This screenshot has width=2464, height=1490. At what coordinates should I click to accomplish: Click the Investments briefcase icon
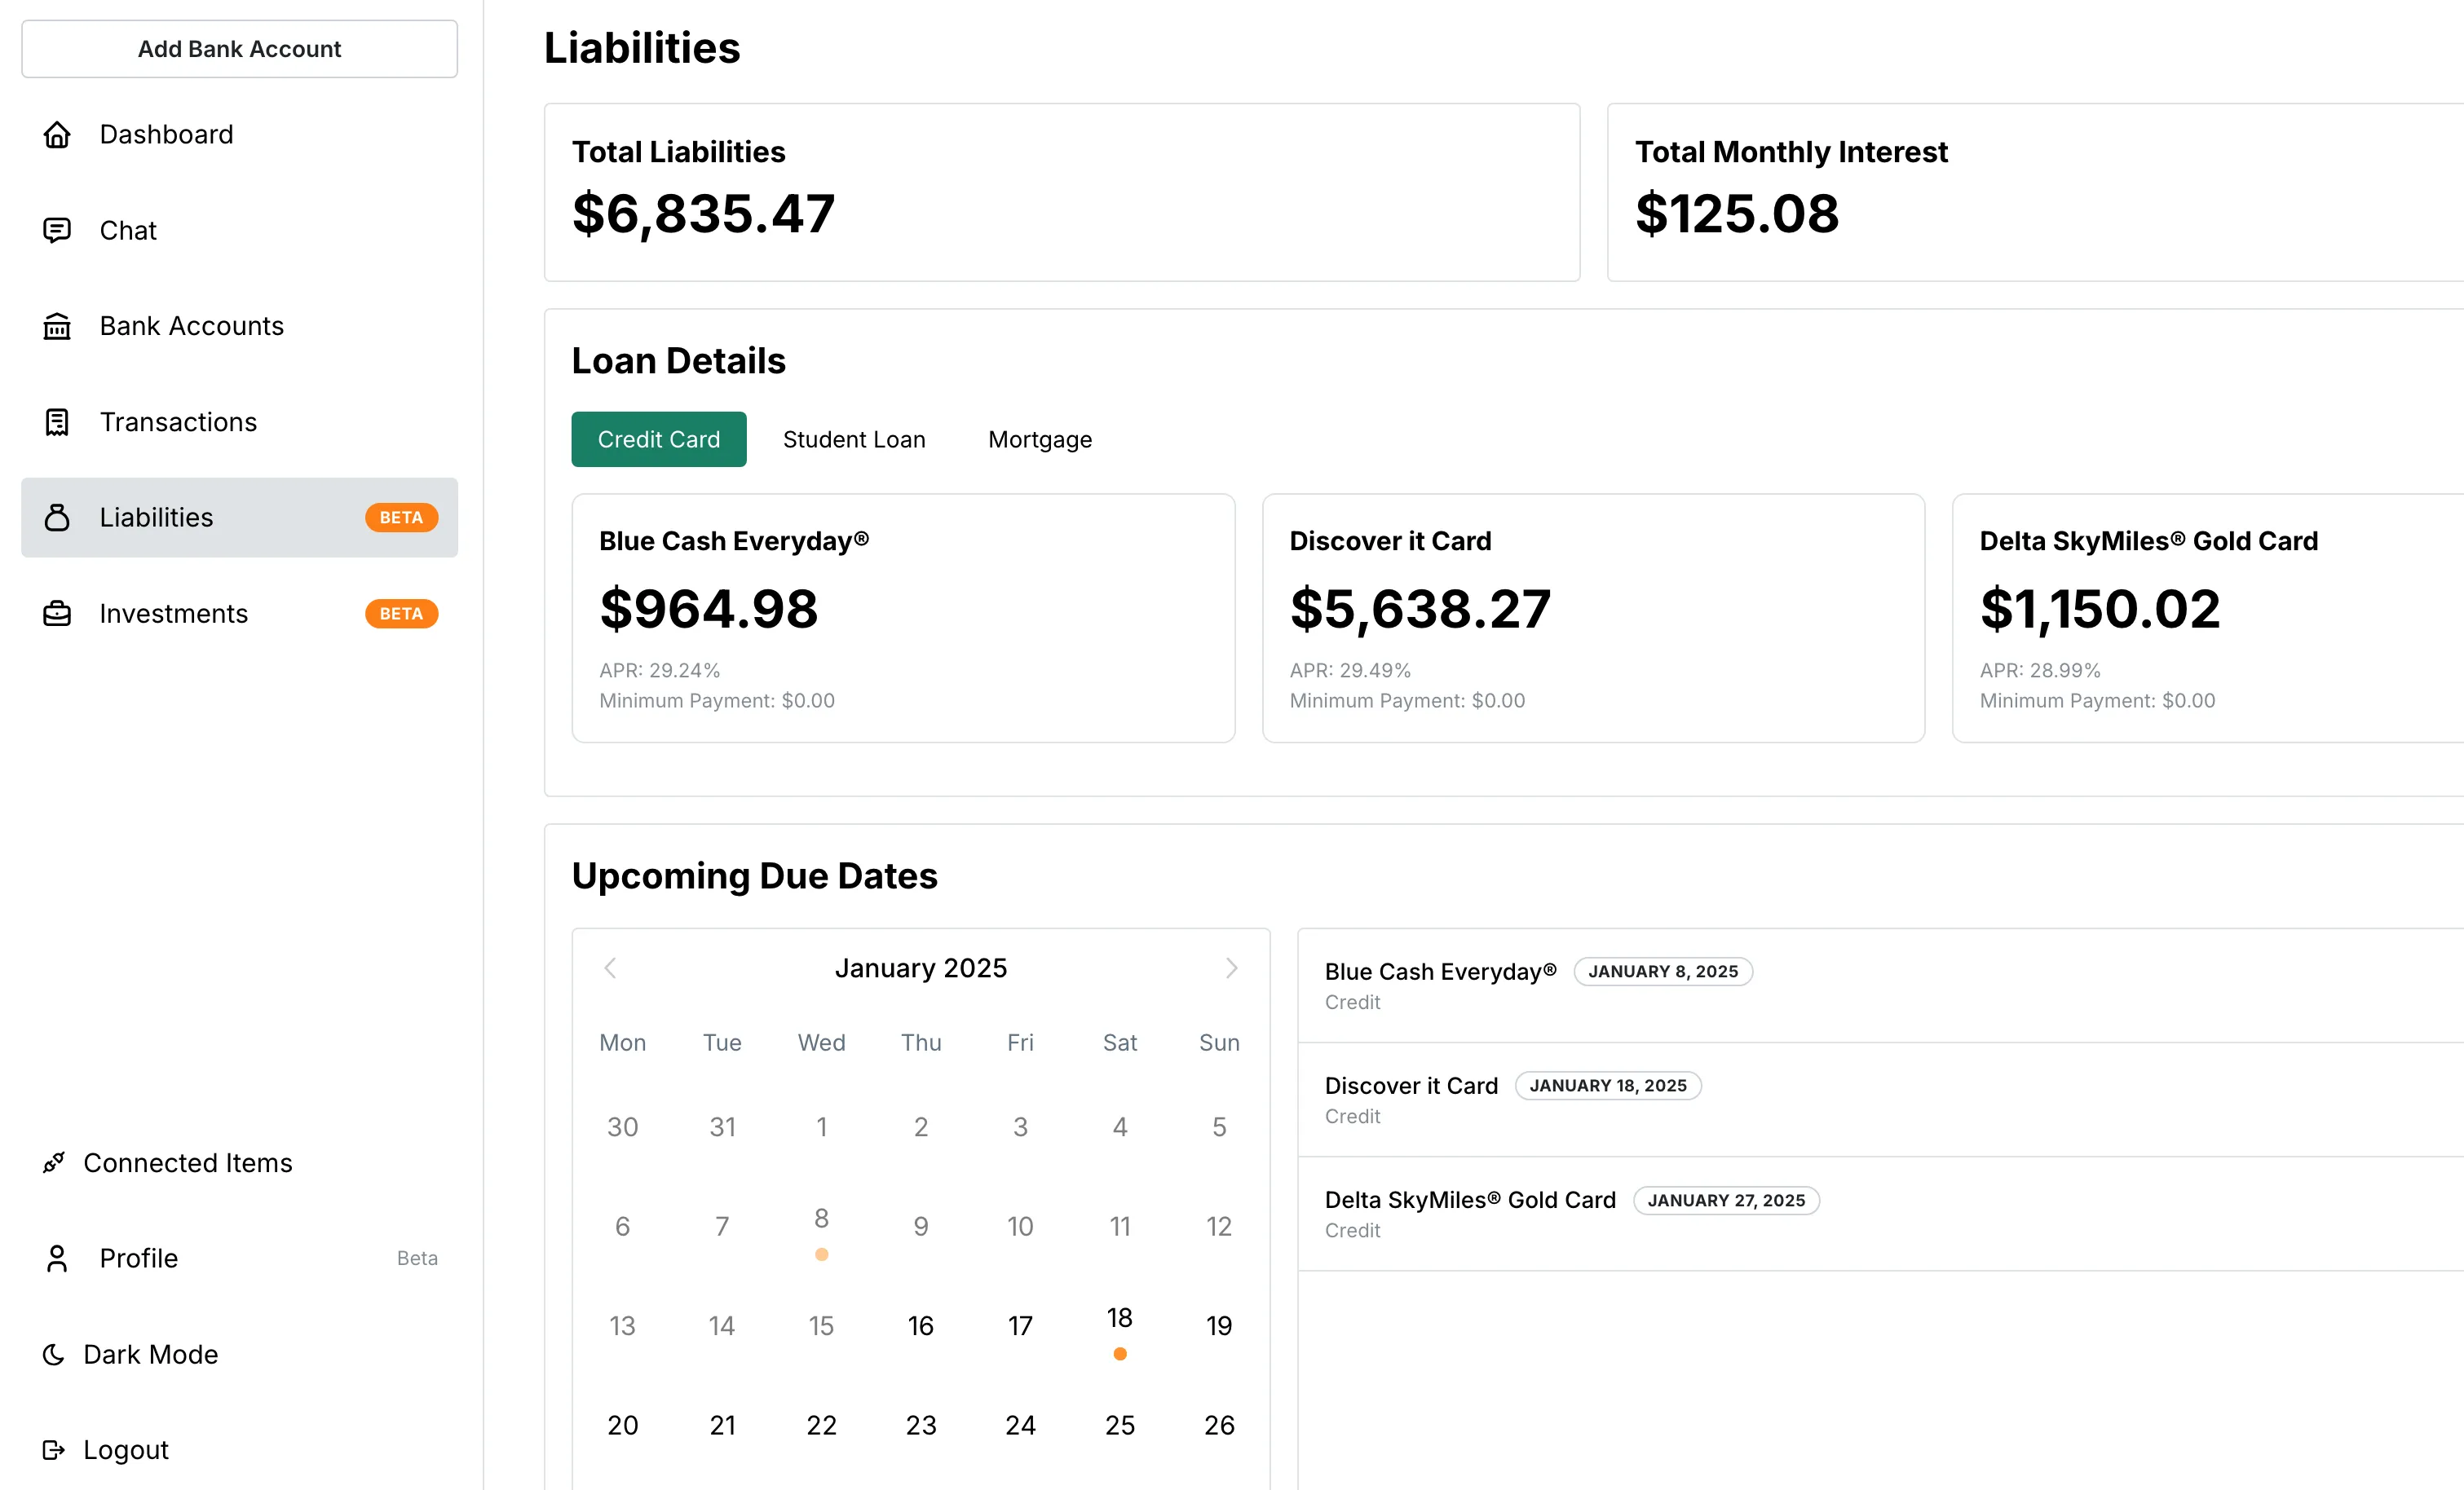point(57,613)
